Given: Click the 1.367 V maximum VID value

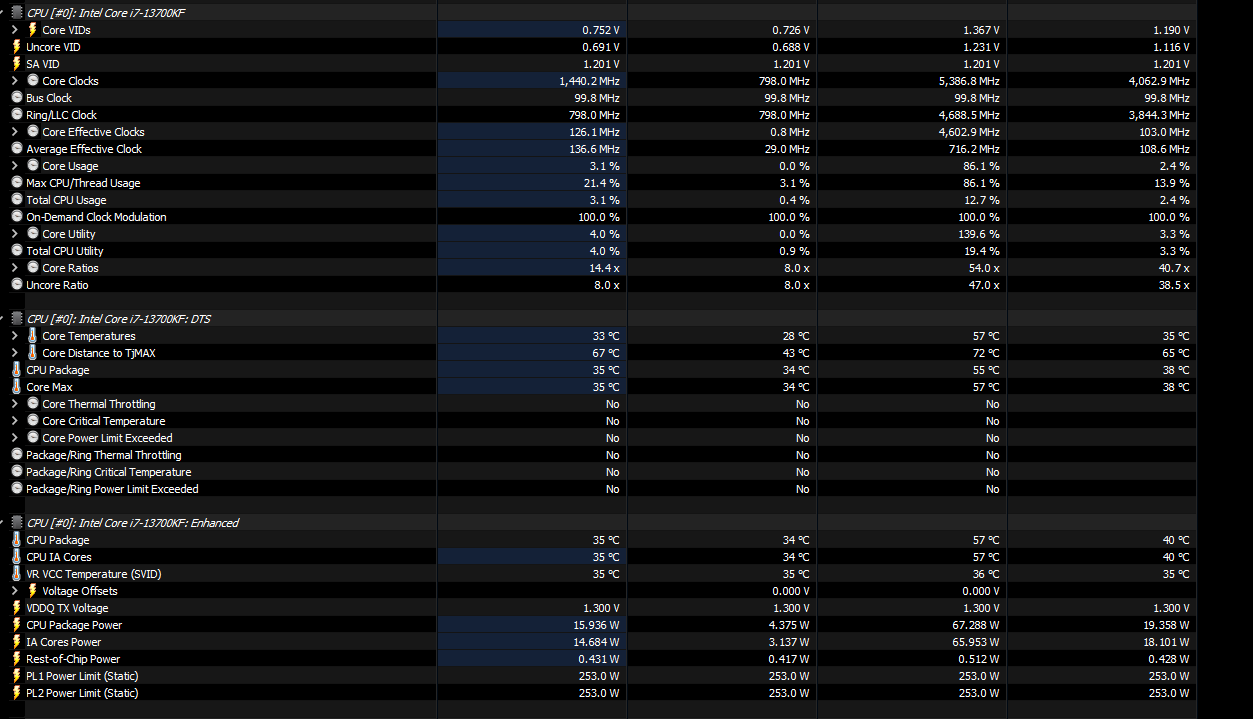Looking at the screenshot, I should tap(981, 30).
